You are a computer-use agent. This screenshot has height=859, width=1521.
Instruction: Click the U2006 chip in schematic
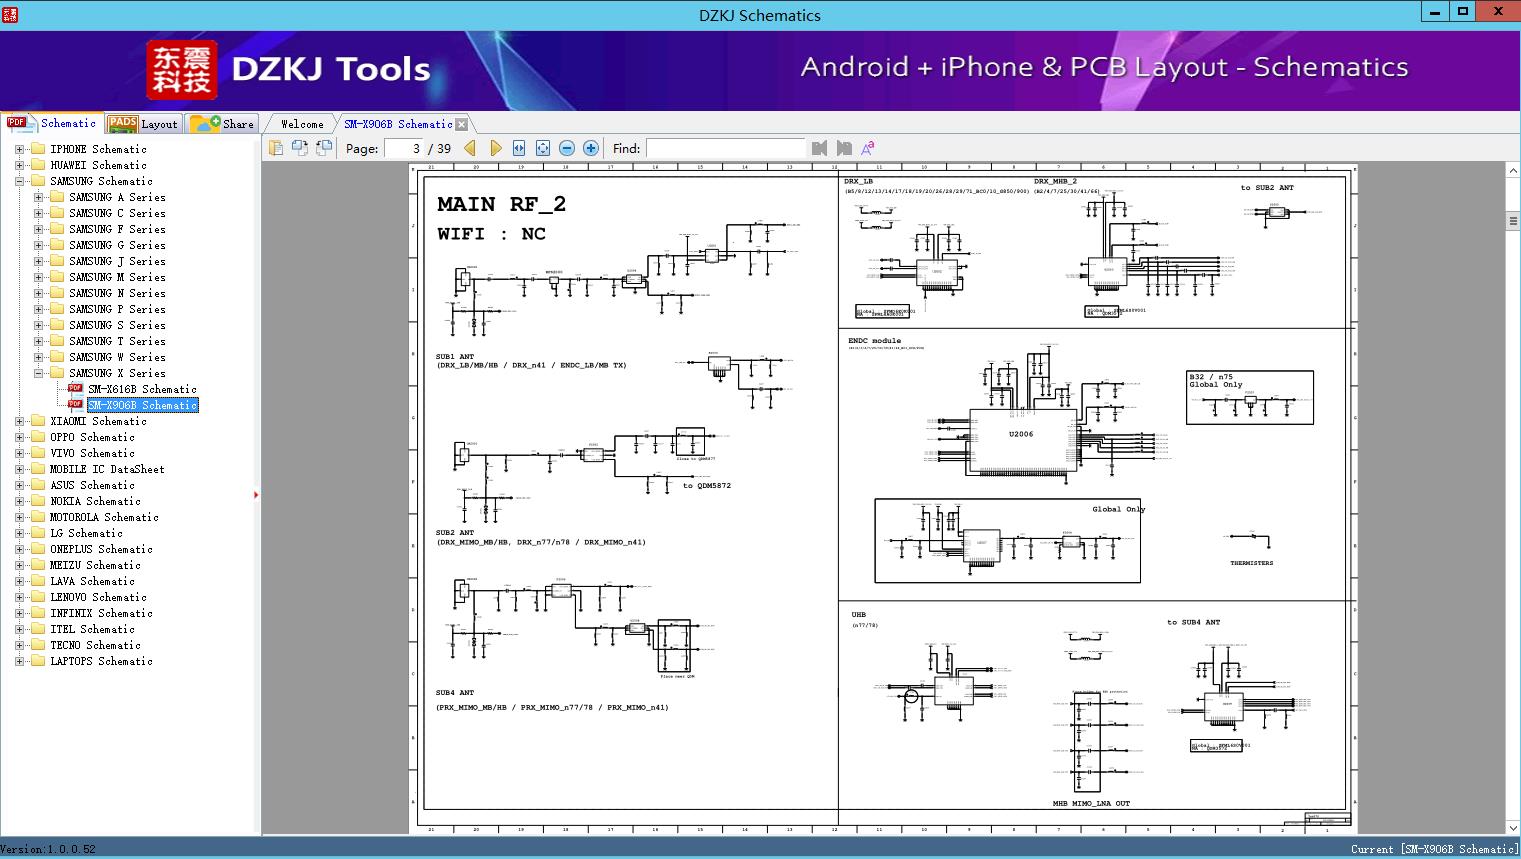[1021, 440]
